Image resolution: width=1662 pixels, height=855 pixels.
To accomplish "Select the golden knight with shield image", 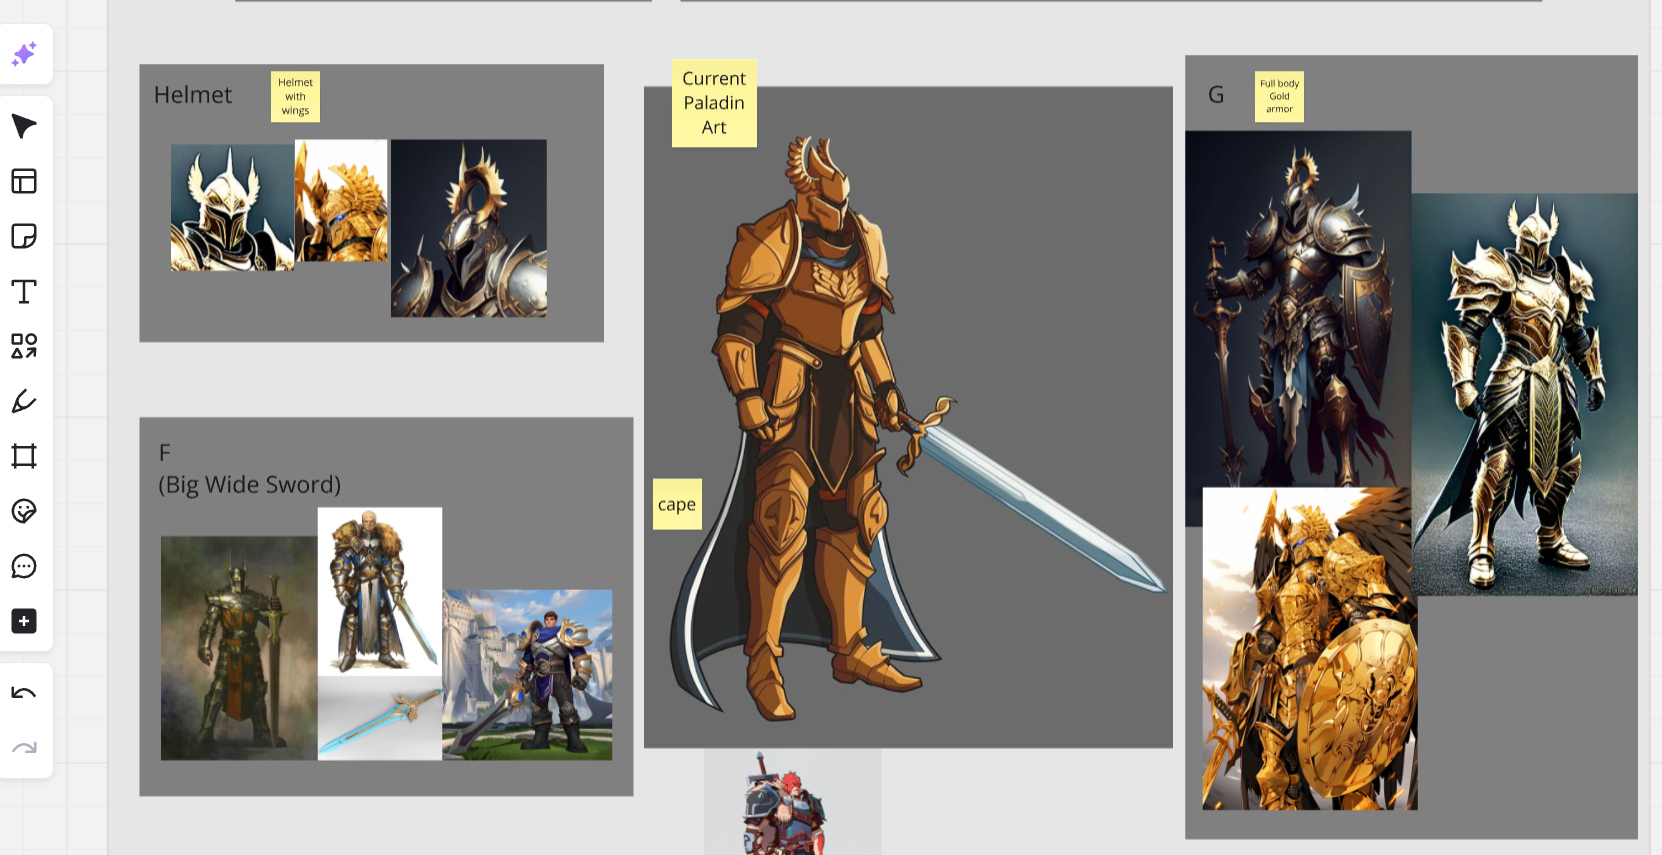I will click(1310, 649).
